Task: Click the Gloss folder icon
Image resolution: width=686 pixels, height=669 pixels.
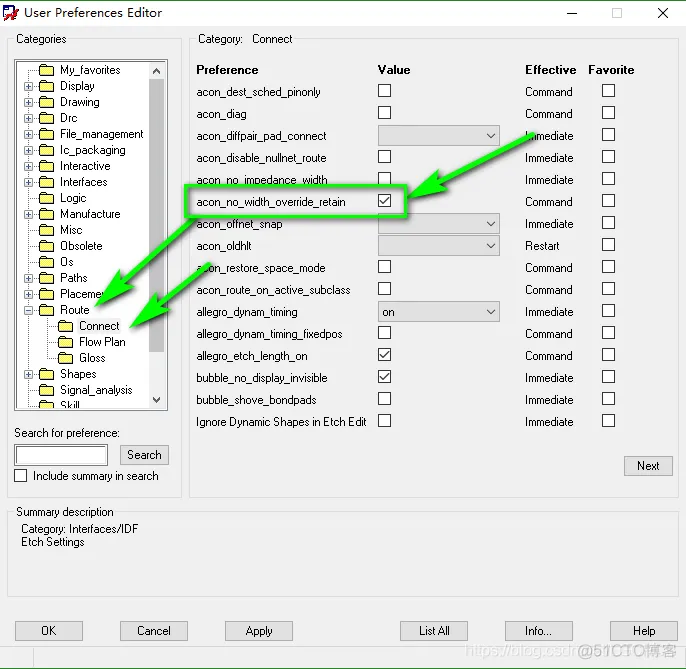Action: pos(66,358)
